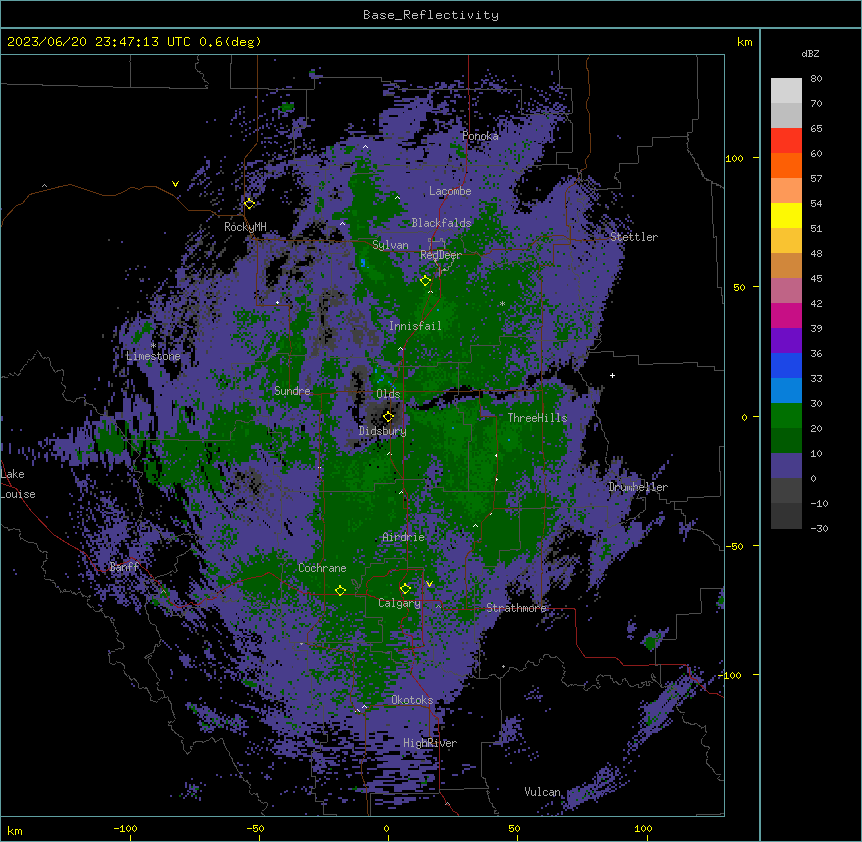This screenshot has height=842, width=862.
Task: Click the 80 dBZ legend value
Action: (816, 79)
